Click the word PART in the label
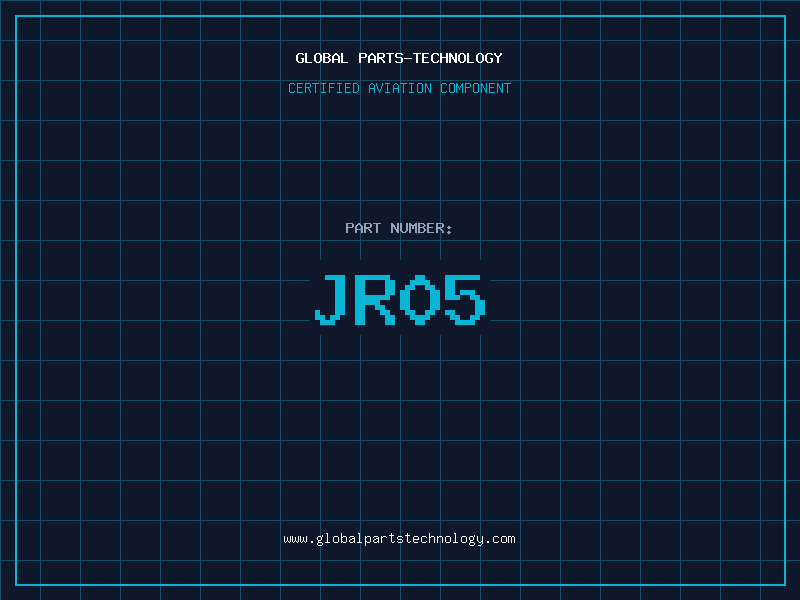The width and height of the screenshot is (800, 600). click(x=363, y=228)
